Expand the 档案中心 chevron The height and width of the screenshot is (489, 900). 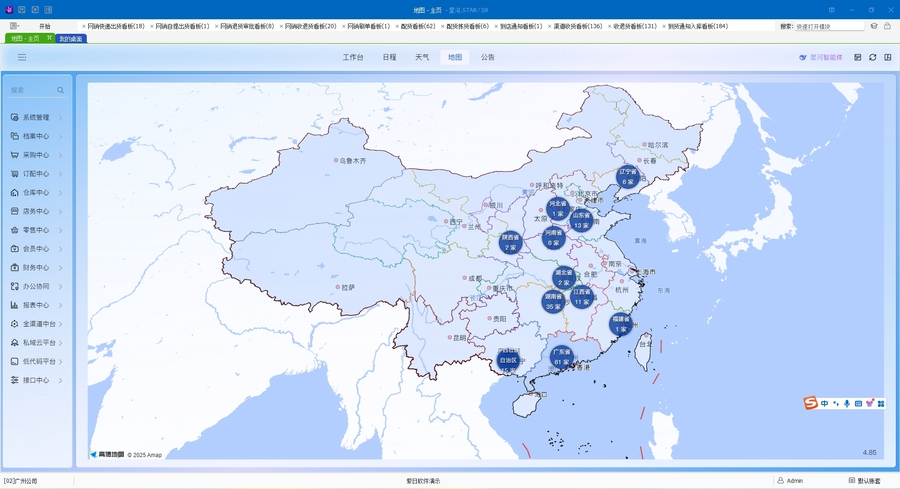60,137
